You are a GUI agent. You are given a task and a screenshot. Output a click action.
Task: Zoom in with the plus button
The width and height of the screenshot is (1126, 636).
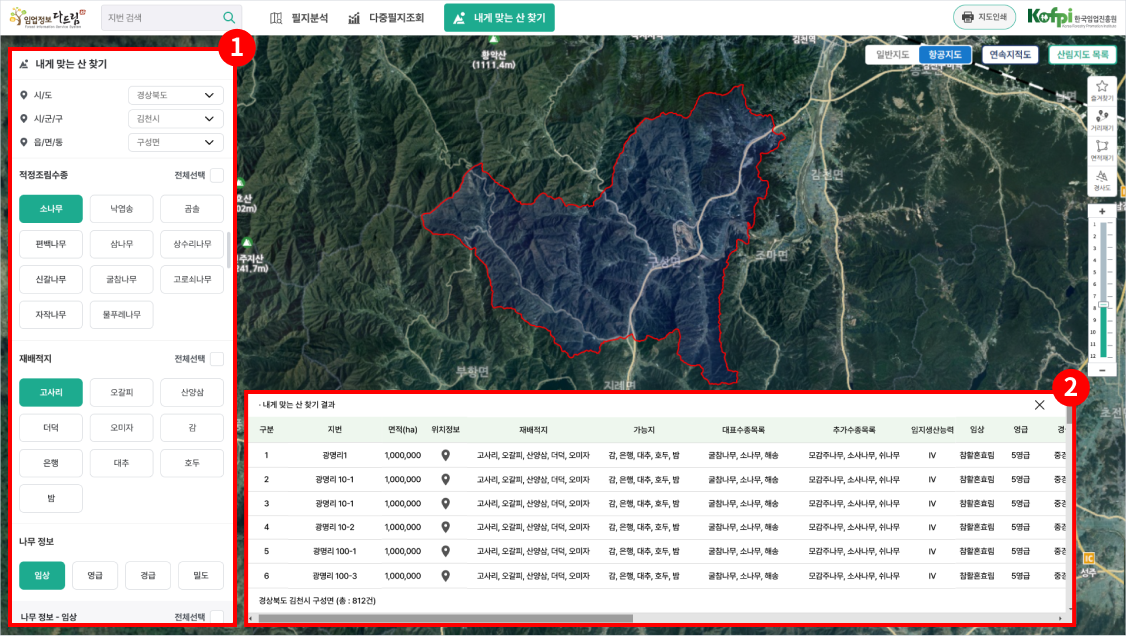point(1102,211)
